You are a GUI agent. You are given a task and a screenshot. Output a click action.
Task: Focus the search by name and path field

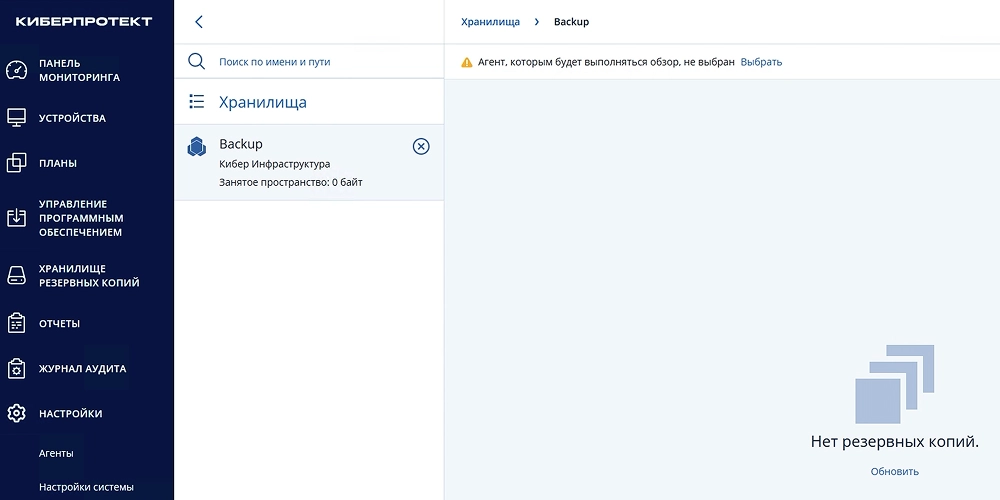(x=320, y=62)
